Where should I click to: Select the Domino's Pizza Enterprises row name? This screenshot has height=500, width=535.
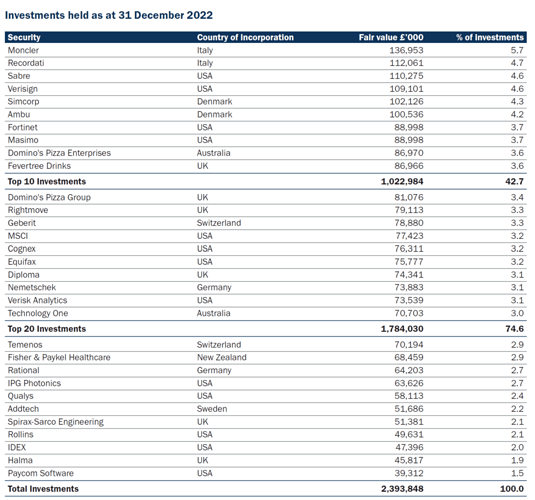pyautogui.click(x=59, y=153)
